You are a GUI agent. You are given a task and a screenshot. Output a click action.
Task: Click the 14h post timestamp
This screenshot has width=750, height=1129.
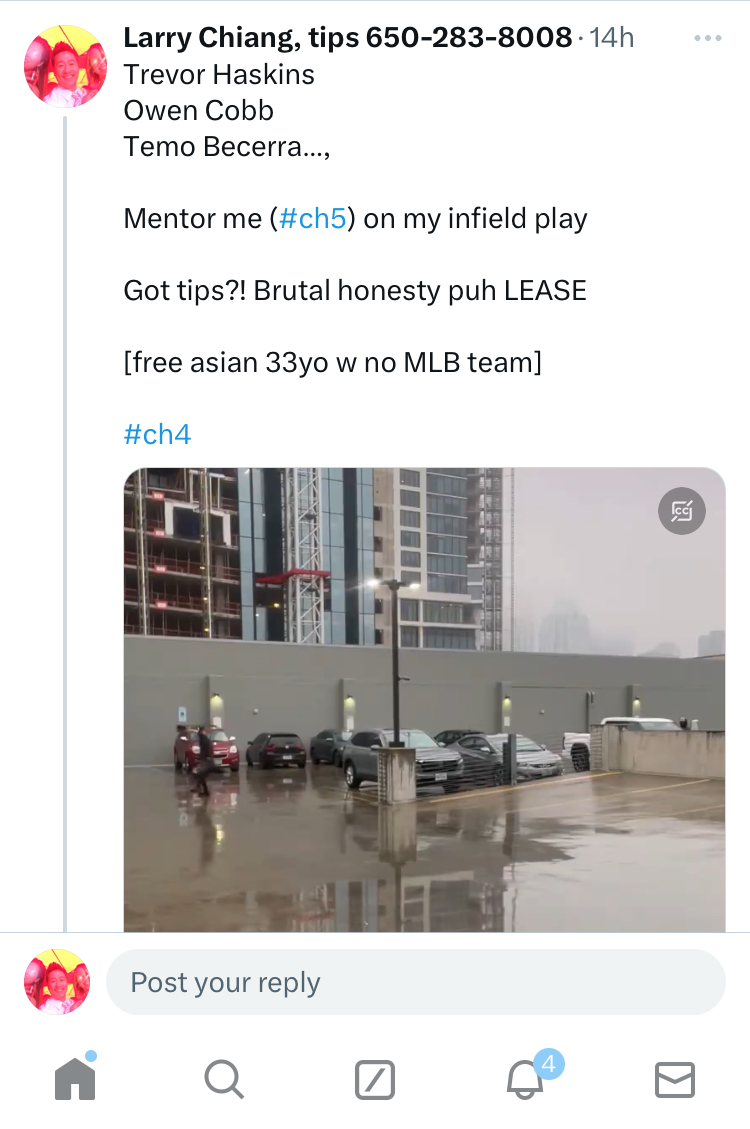pyautogui.click(x=612, y=38)
